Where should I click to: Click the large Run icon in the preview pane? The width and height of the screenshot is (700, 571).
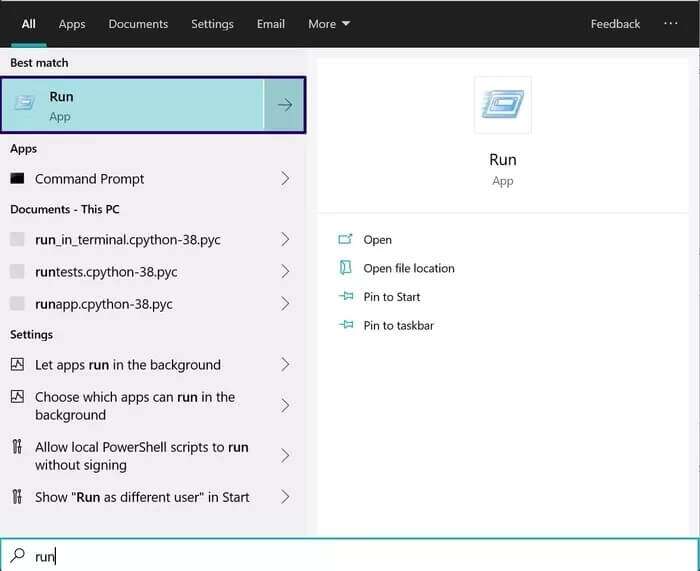(503, 104)
